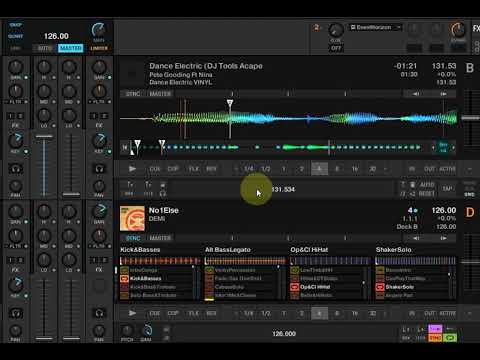This screenshot has width=480, height=360.
Task: Collapse deck B advanced panel arrow
Action: click(x=470, y=169)
